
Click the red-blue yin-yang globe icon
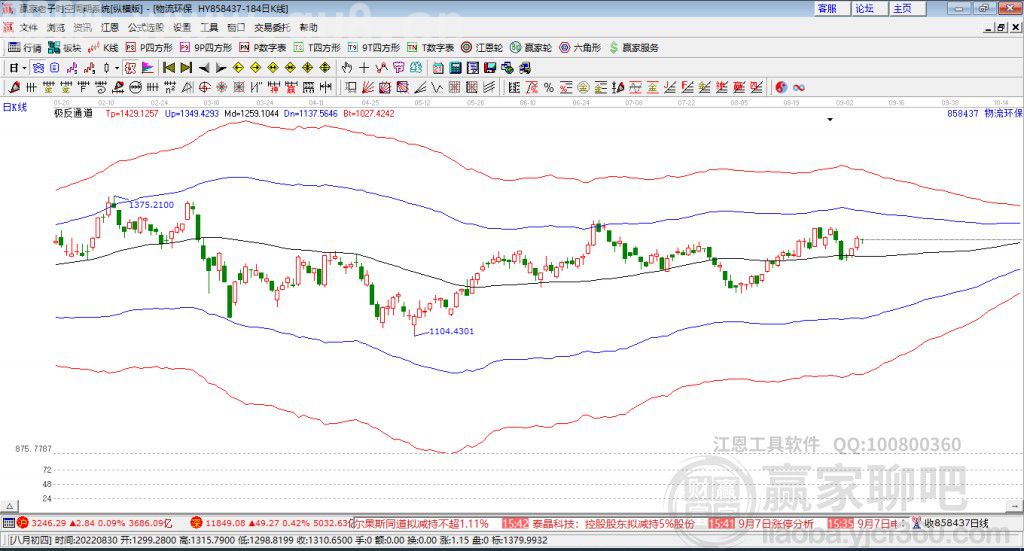tap(781, 87)
